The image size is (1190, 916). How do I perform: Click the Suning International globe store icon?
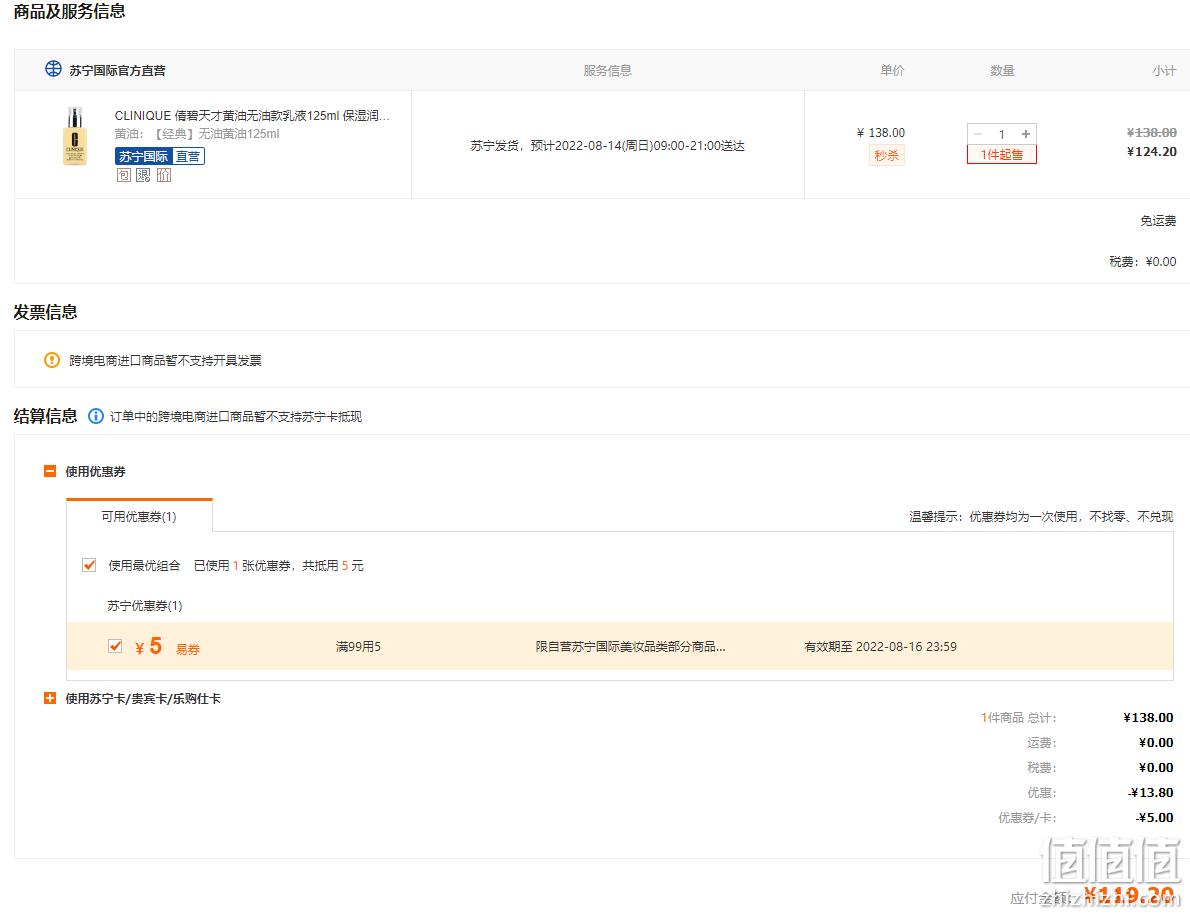[53, 69]
